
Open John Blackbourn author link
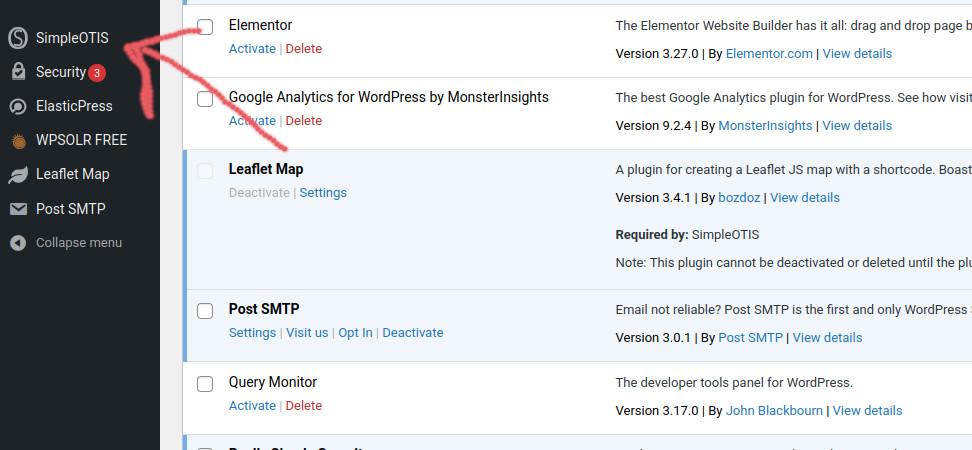774,411
